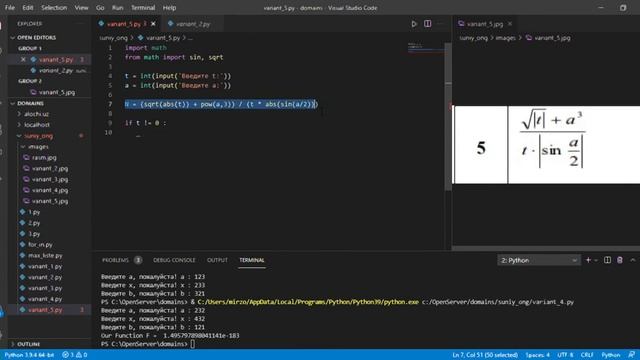Collapse the suniy_ong folder
The width and height of the screenshot is (640, 360).
(38, 136)
